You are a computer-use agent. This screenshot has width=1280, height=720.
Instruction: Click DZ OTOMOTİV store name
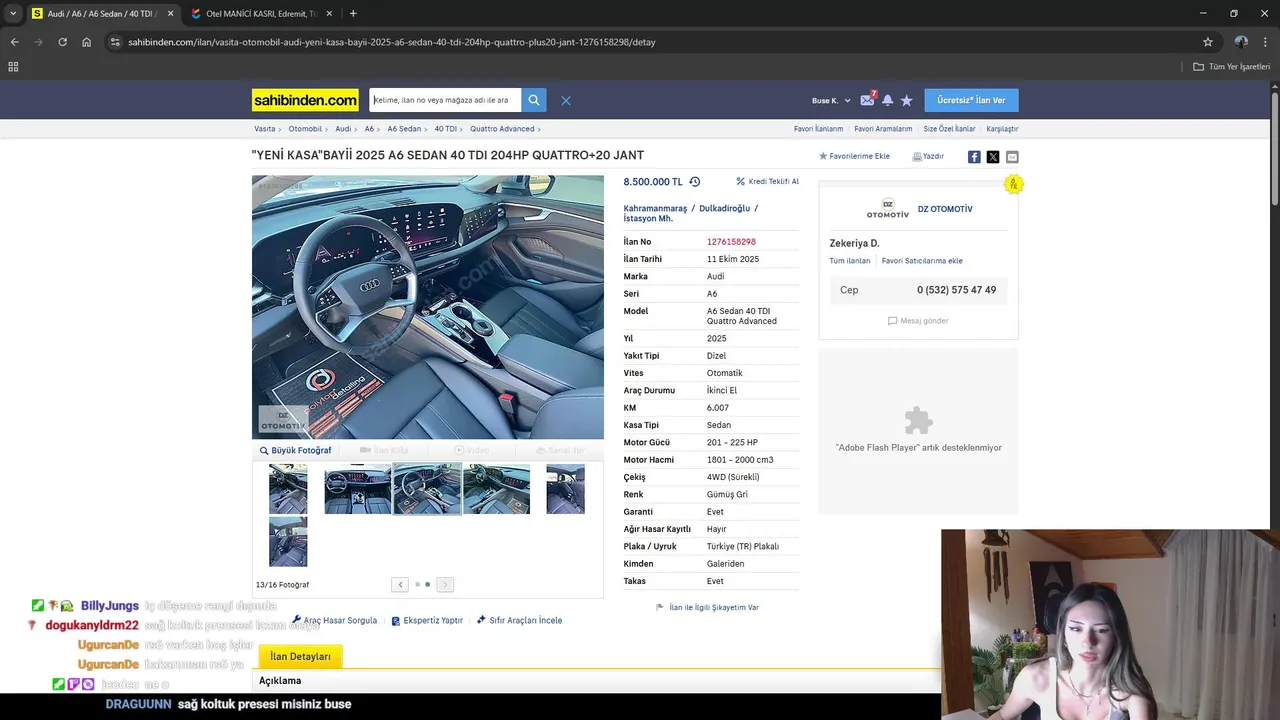pyautogui.click(x=945, y=209)
